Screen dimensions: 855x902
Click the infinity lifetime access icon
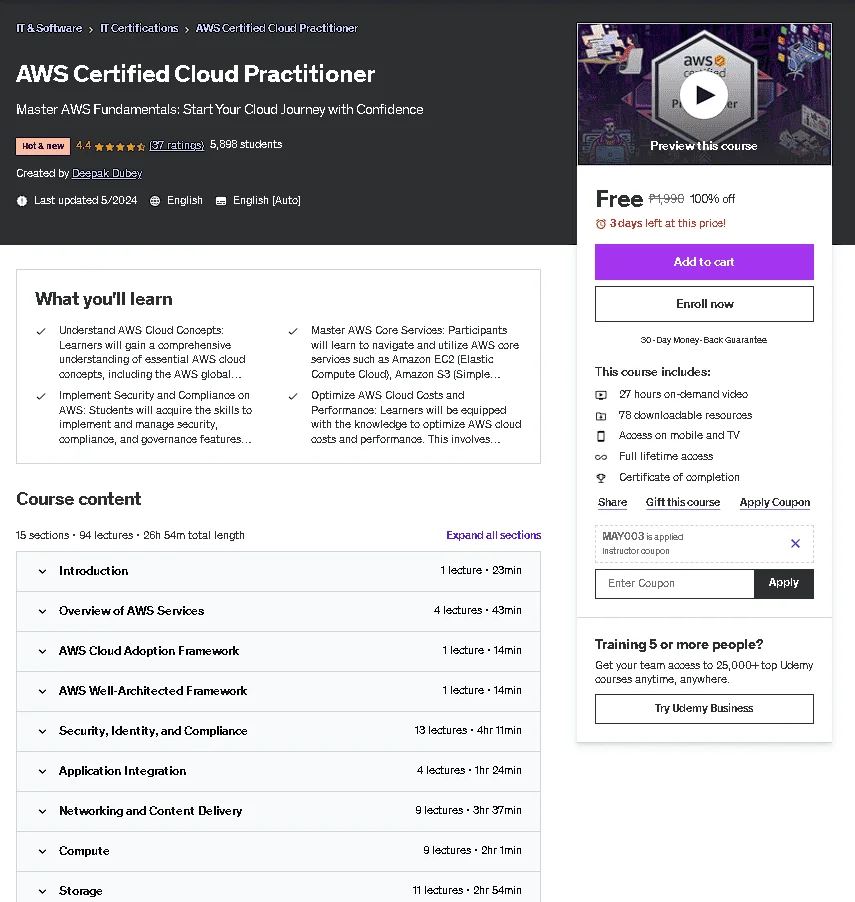(x=601, y=457)
